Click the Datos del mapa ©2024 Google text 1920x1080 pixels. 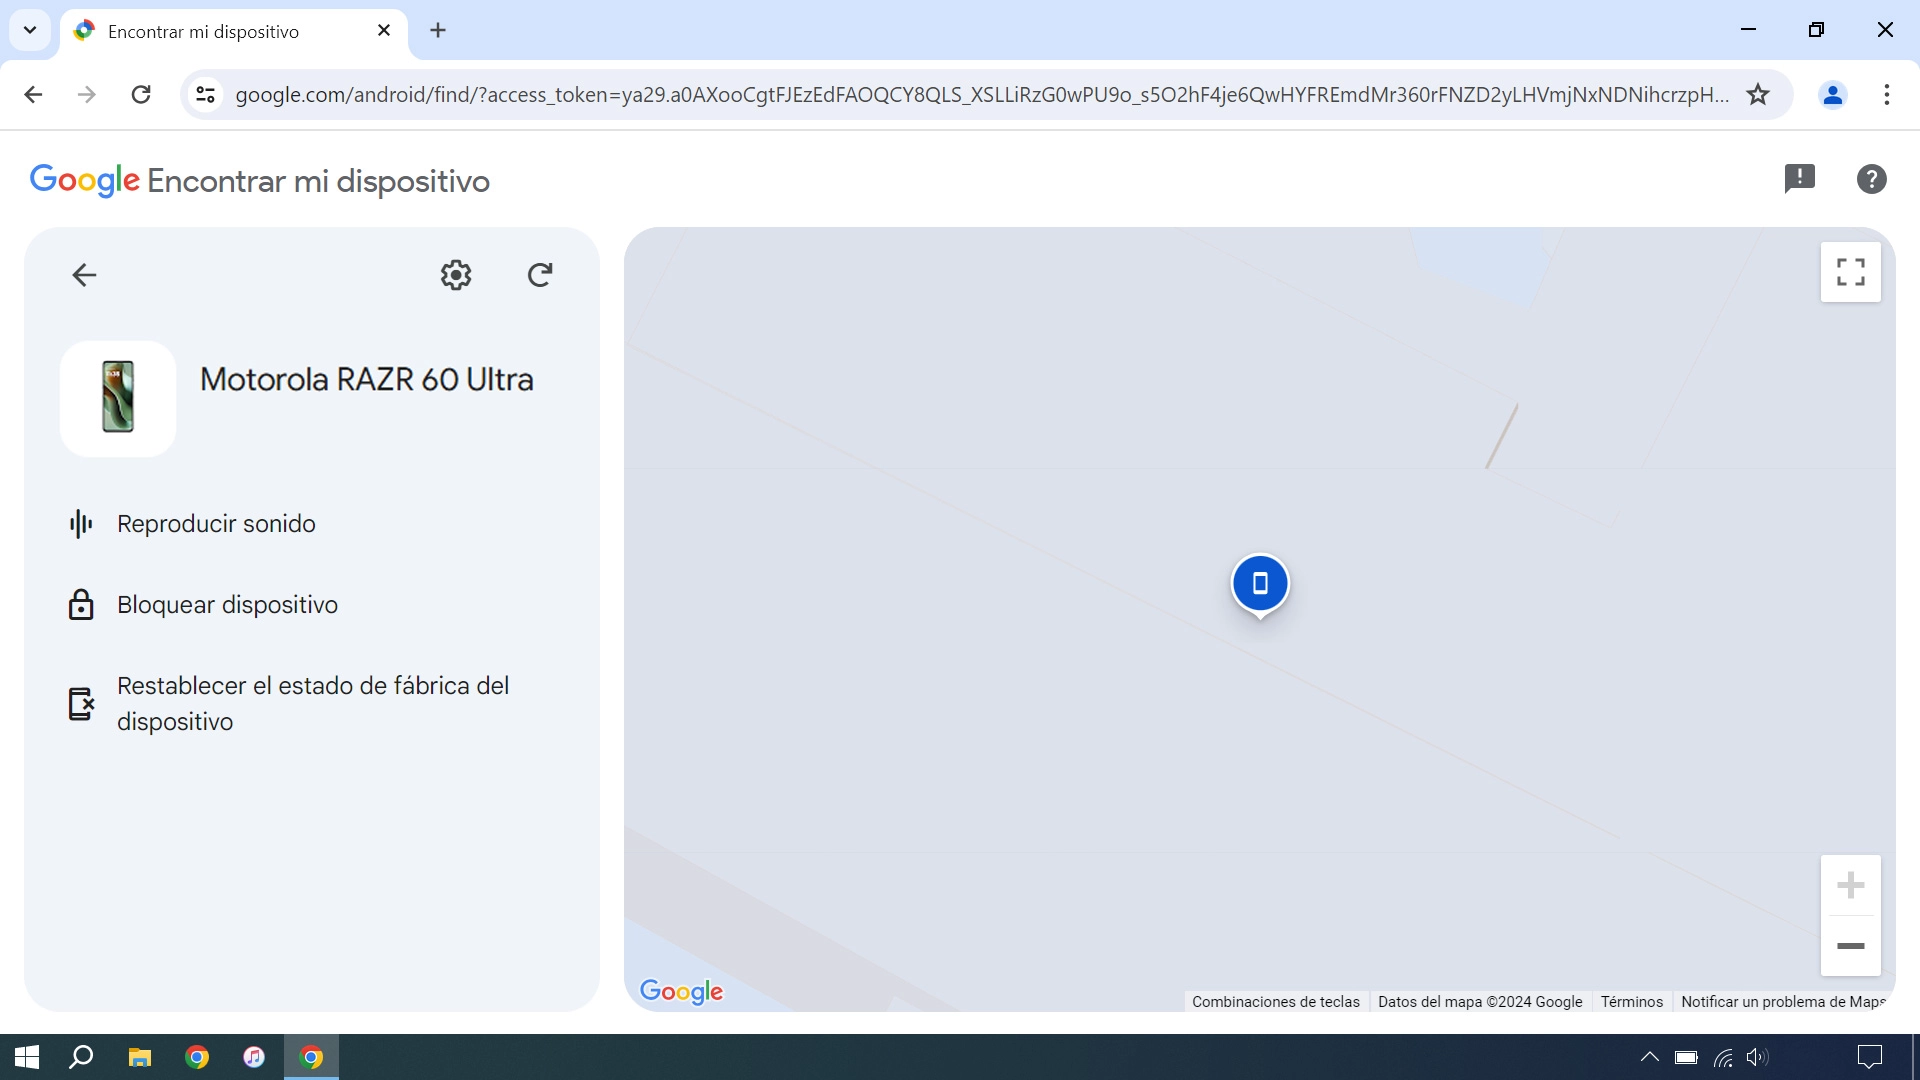[1480, 1002]
